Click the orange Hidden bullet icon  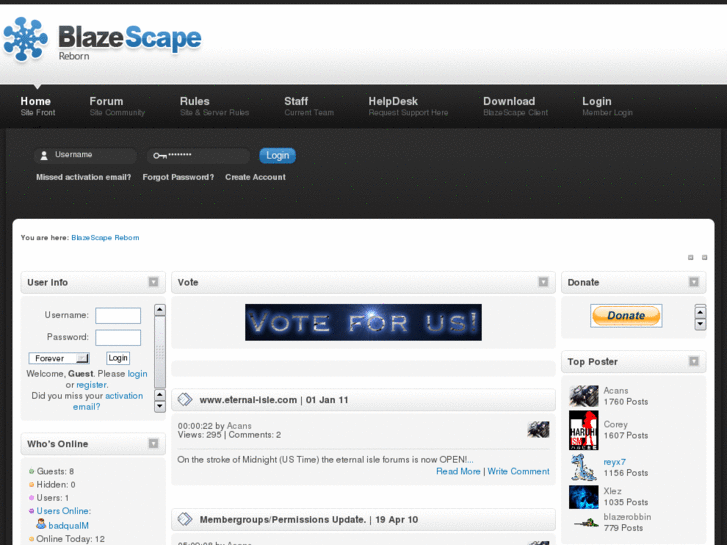click(32, 484)
